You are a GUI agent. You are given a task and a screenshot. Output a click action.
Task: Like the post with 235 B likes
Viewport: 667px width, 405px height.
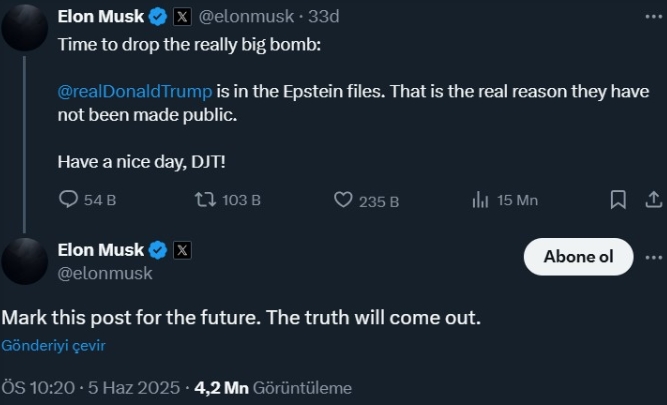tap(366, 200)
